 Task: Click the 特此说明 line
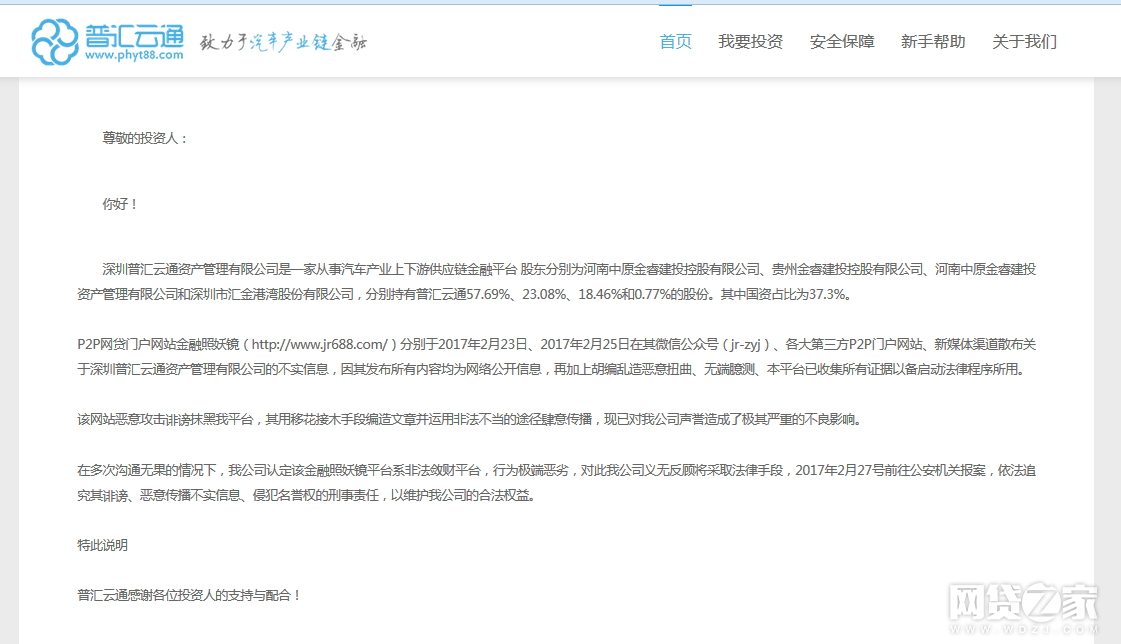point(102,545)
